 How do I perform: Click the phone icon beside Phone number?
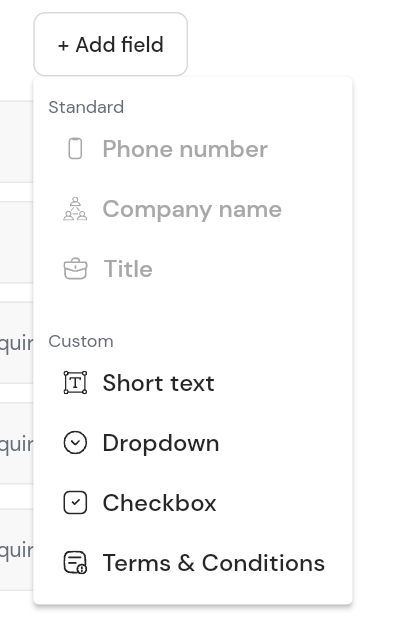tap(75, 149)
